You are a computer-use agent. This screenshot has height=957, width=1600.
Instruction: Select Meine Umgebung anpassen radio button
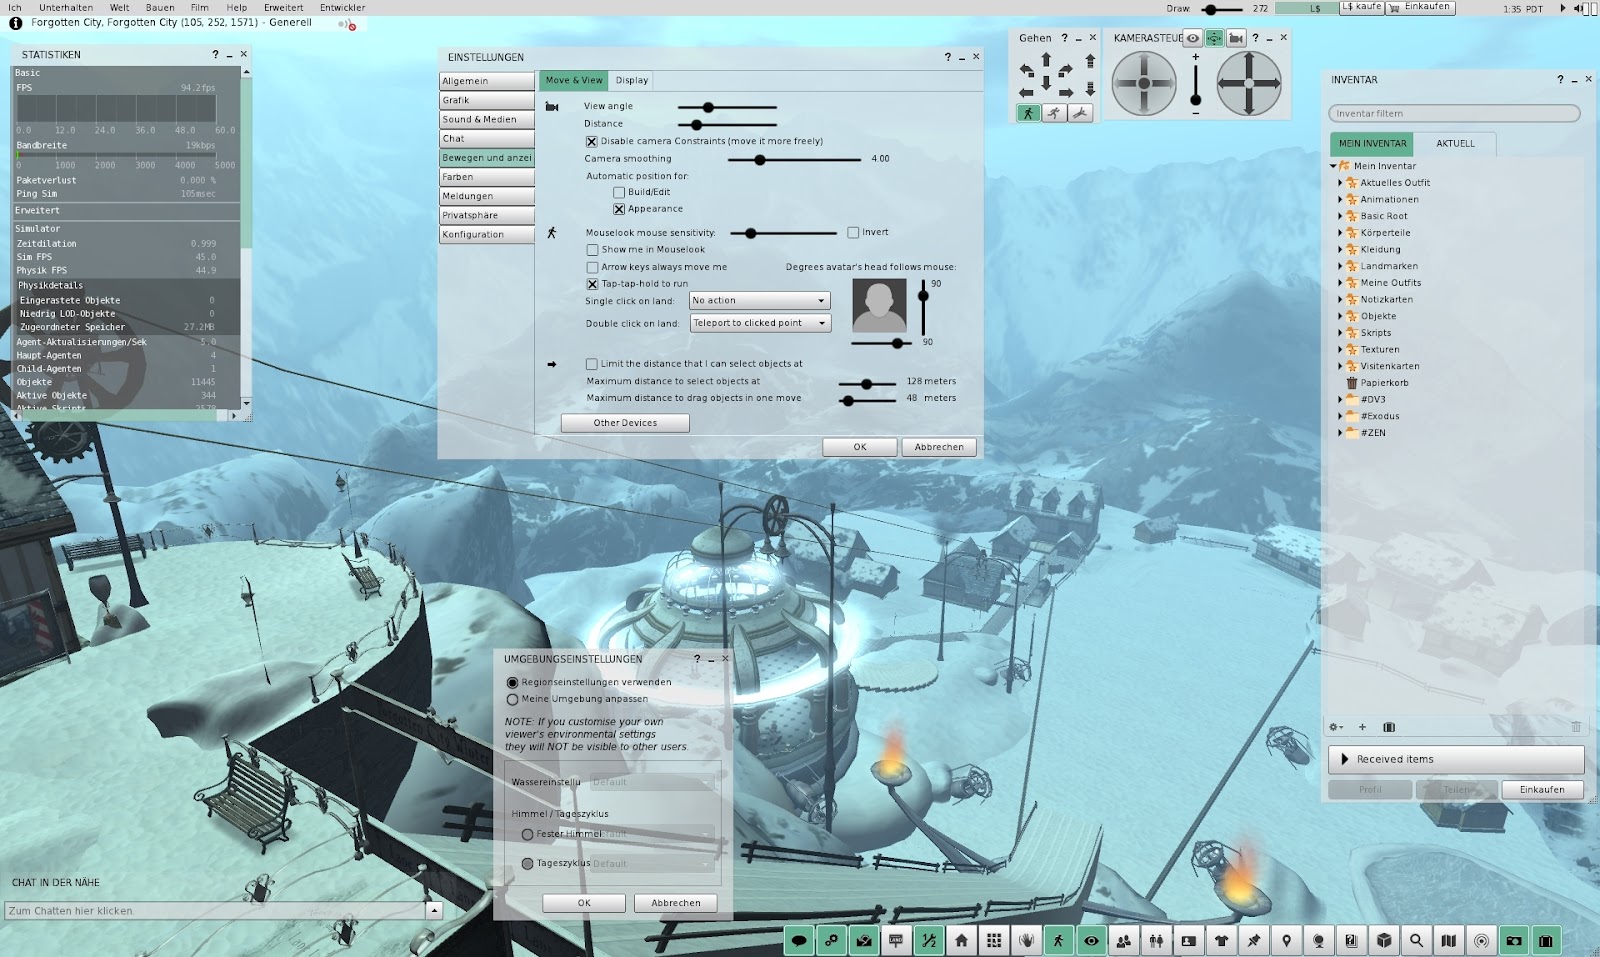pyautogui.click(x=511, y=698)
